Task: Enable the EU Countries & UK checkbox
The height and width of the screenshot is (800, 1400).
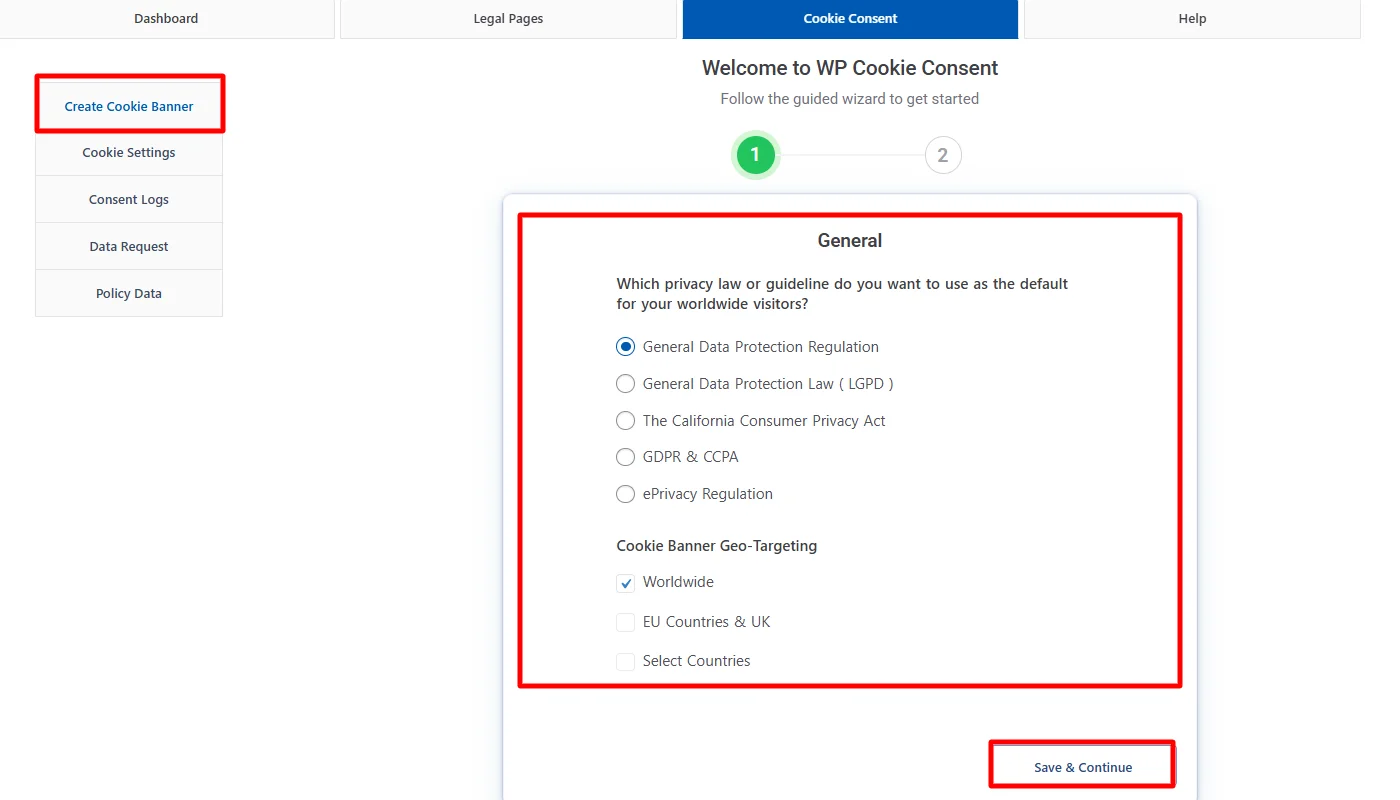Action: click(x=626, y=622)
